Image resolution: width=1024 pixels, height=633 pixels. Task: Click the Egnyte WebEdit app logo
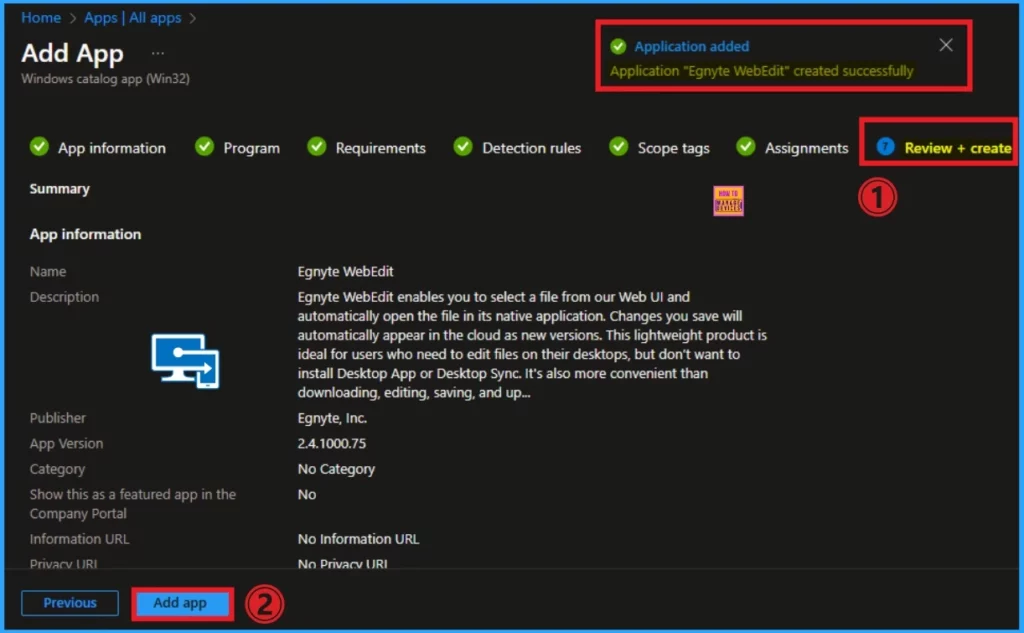coord(185,361)
